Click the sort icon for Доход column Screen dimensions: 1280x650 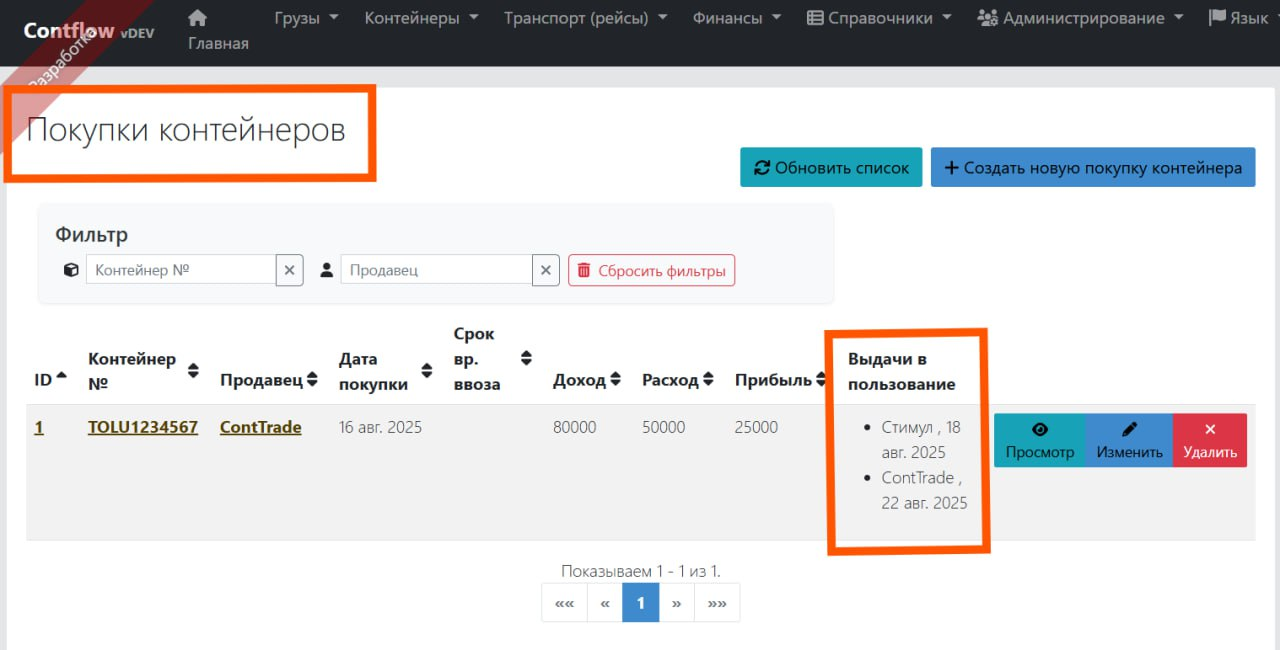tap(616, 380)
